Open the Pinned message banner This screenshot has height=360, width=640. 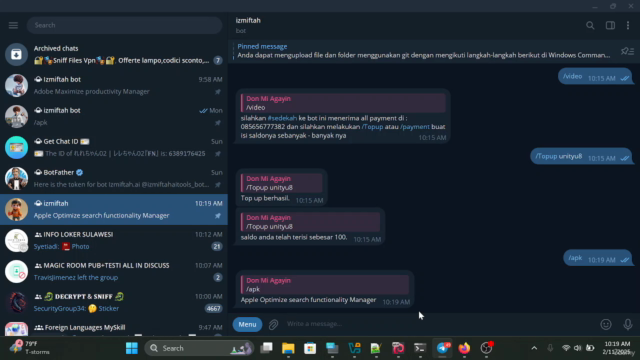(x=423, y=51)
